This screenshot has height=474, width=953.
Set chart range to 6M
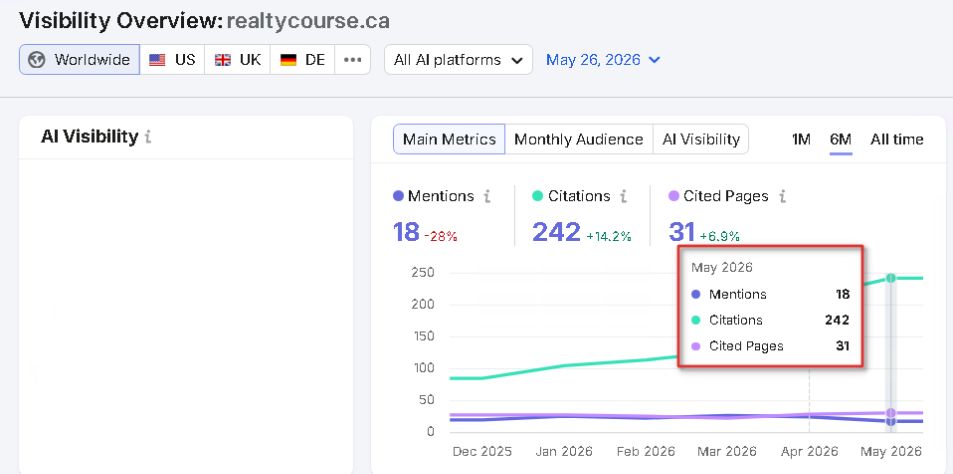[x=841, y=139]
